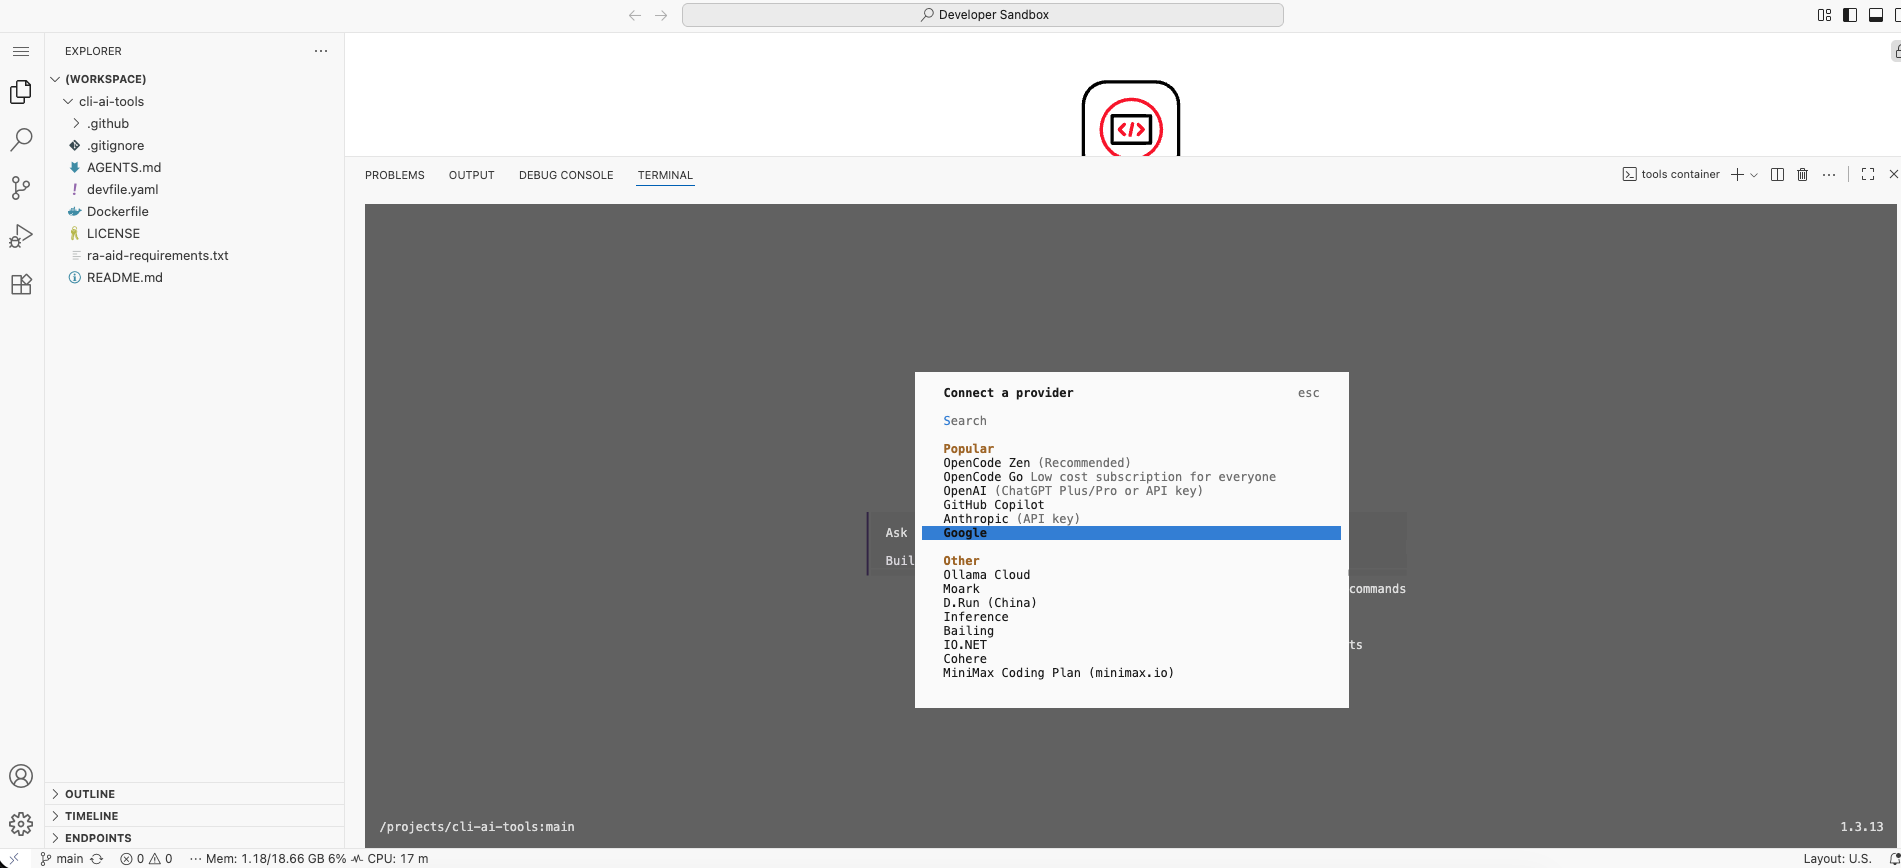The image size is (1901, 868).
Task: Open the Accounts icon in activity bar
Action: pos(21,776)
